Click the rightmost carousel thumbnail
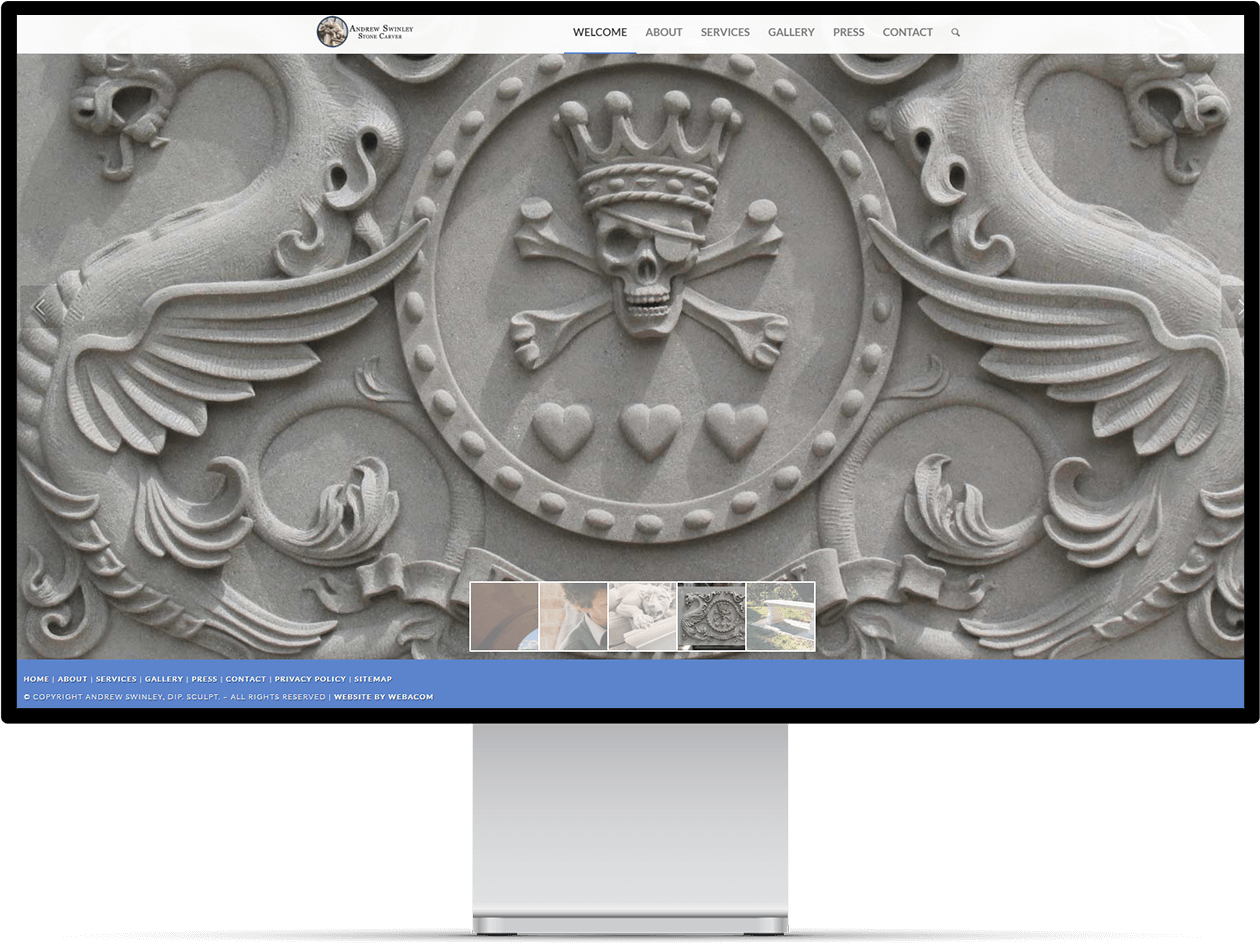The width and height of the screenshot is (1260, 943). pos(780,617)
